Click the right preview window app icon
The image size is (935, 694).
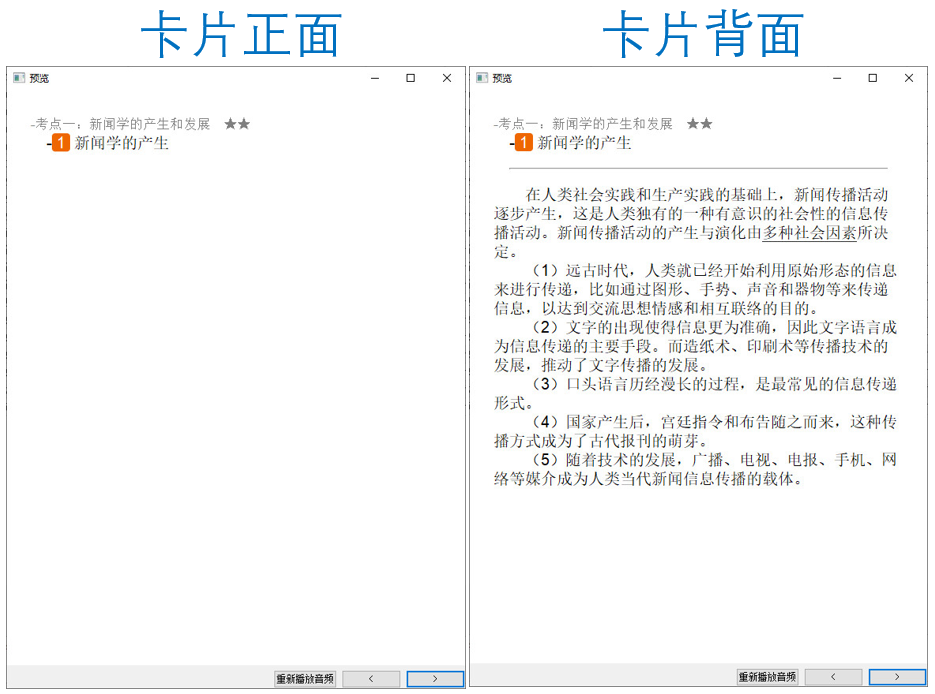pyautogui.click(x=482, y=78)
